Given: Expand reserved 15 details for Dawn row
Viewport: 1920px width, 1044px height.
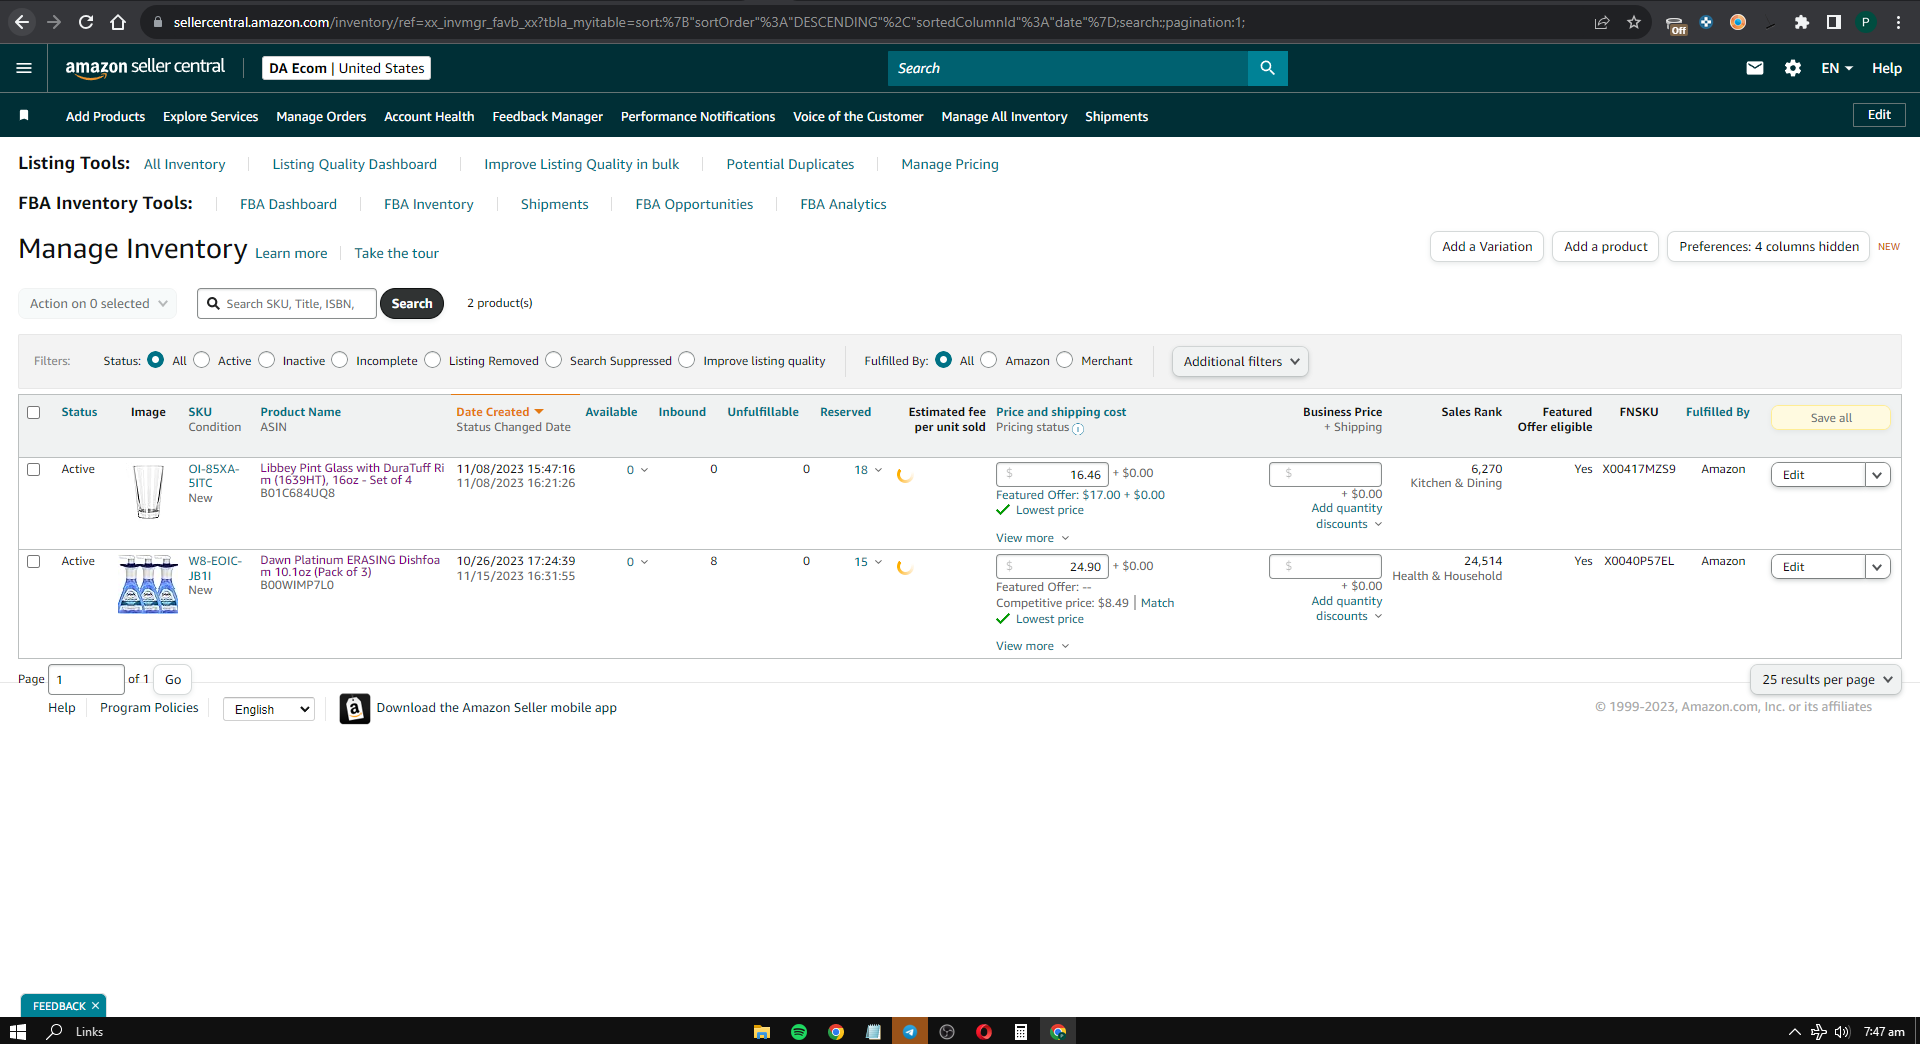Looking at the screenshot, I should click(x=868, y=562).
